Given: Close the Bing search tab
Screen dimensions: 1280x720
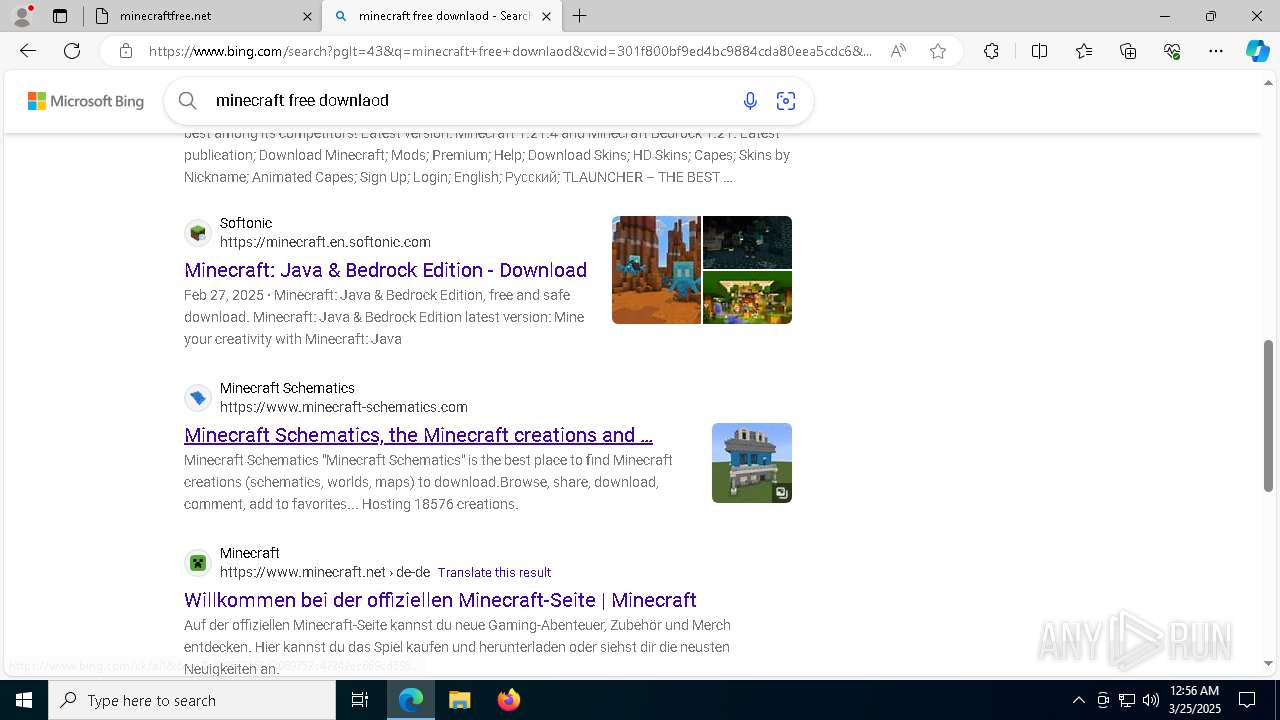Looking at the screenshot, I should point(547,16).
